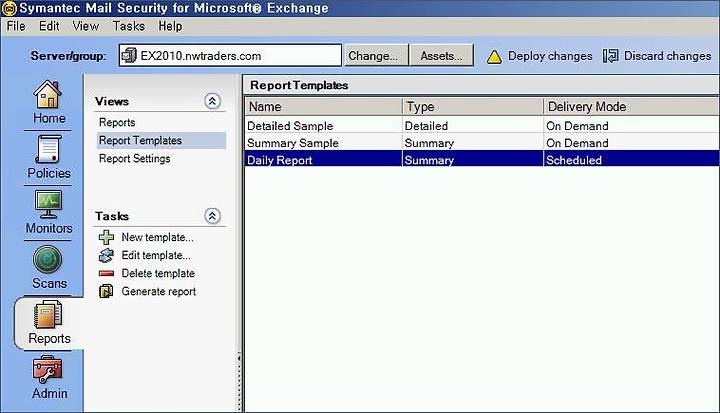
Task: Click the green plus New template icon
Action: [107, 237]
